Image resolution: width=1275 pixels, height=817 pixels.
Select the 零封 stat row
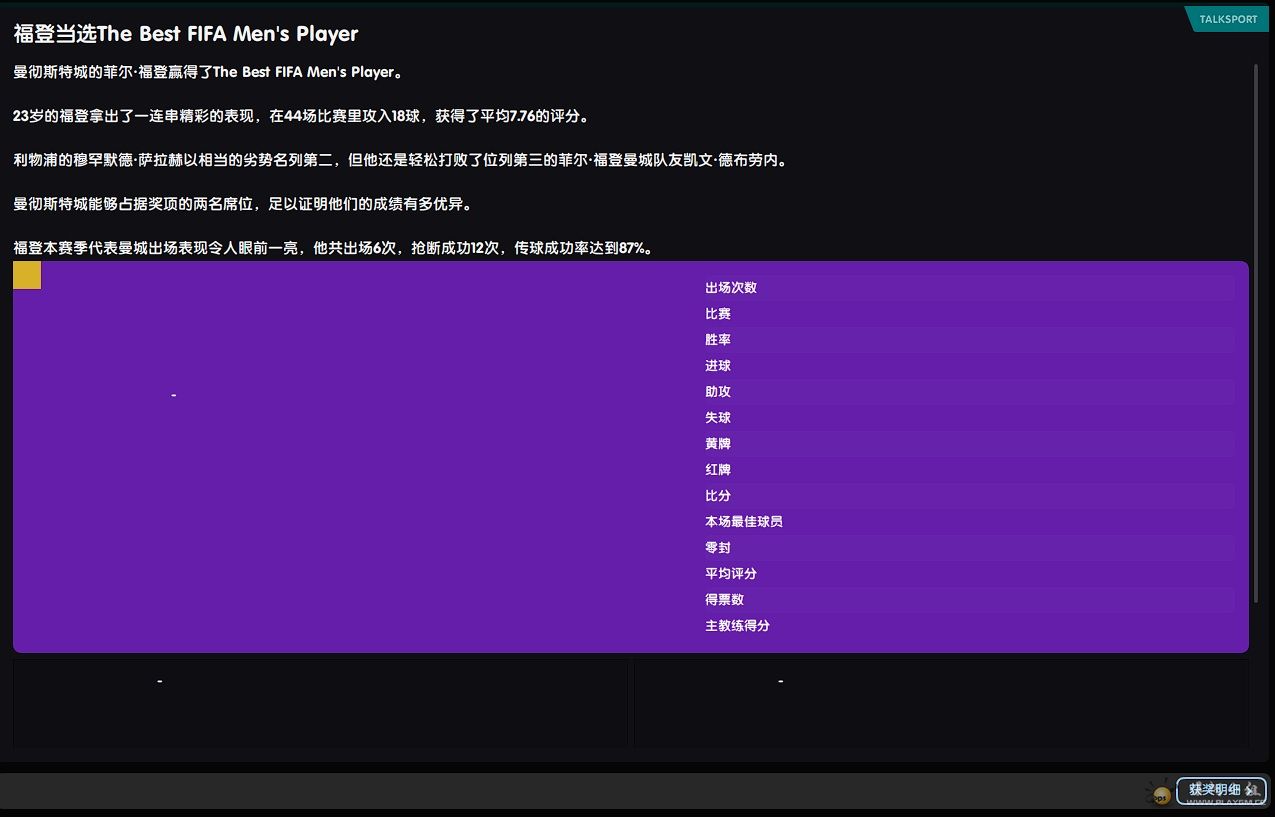pos(968,548)
